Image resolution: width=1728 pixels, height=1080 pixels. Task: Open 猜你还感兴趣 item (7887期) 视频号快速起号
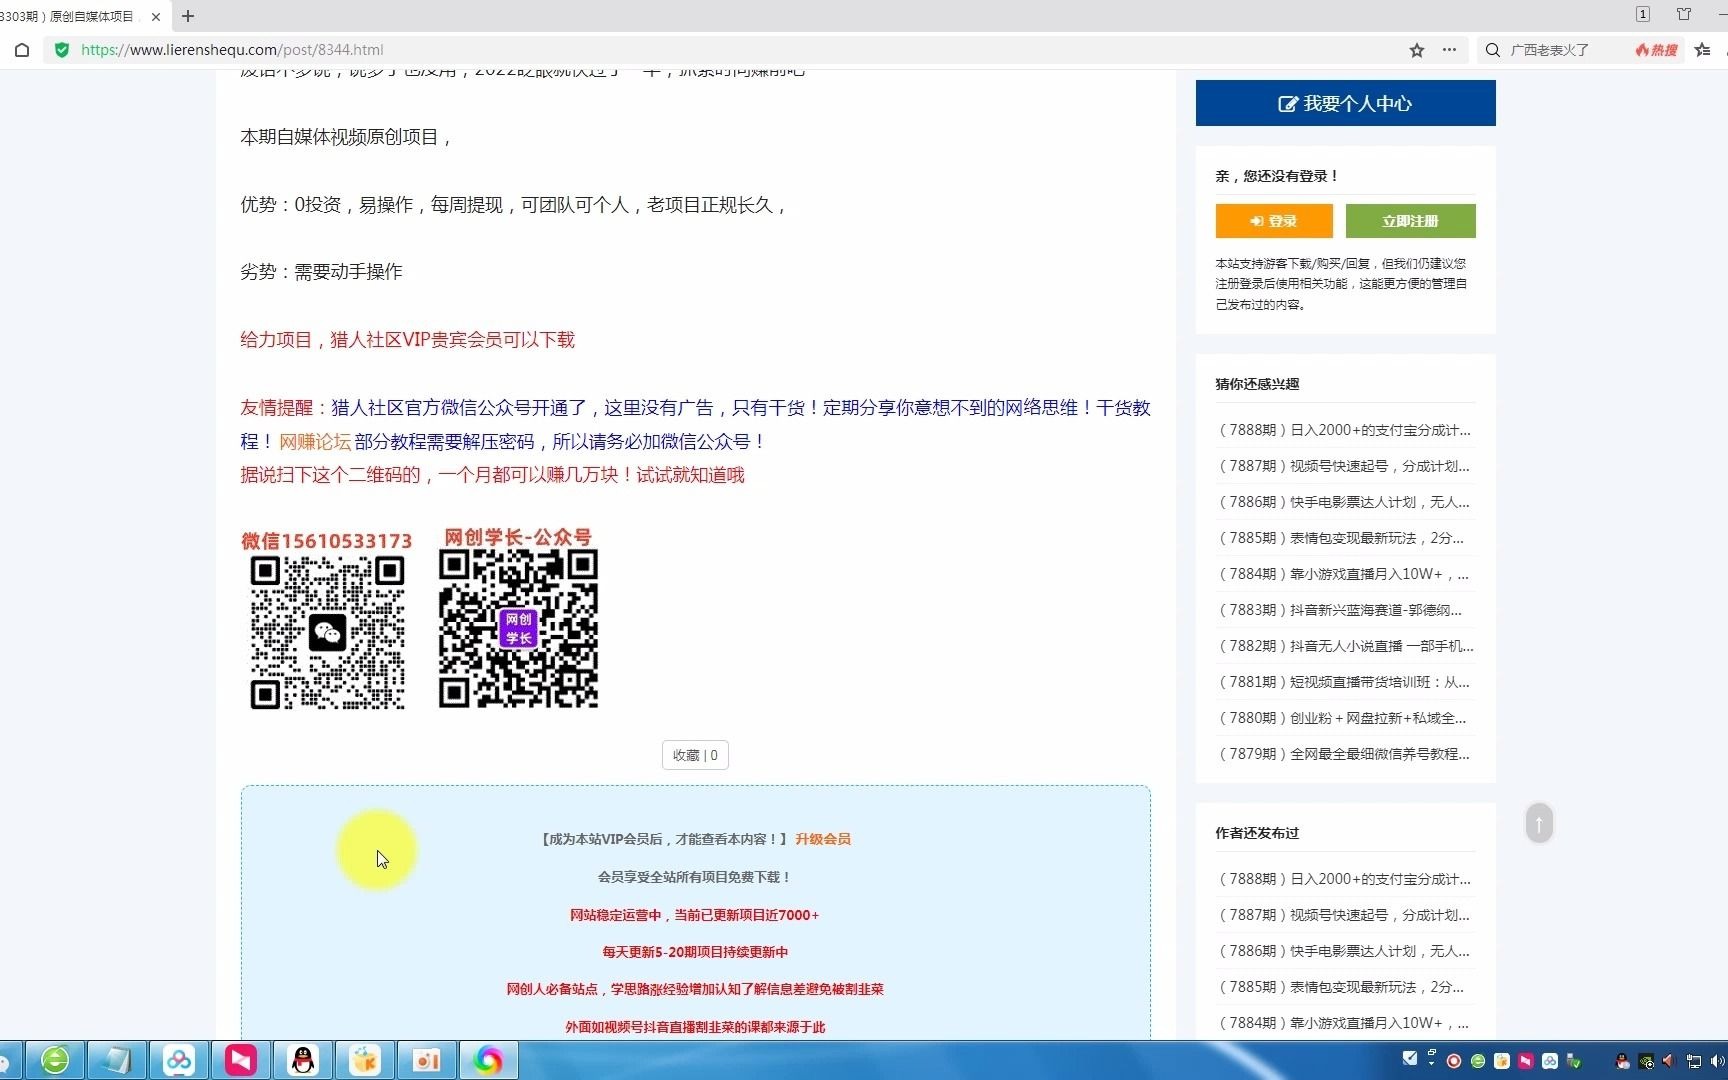click(x=1345, y=466)
